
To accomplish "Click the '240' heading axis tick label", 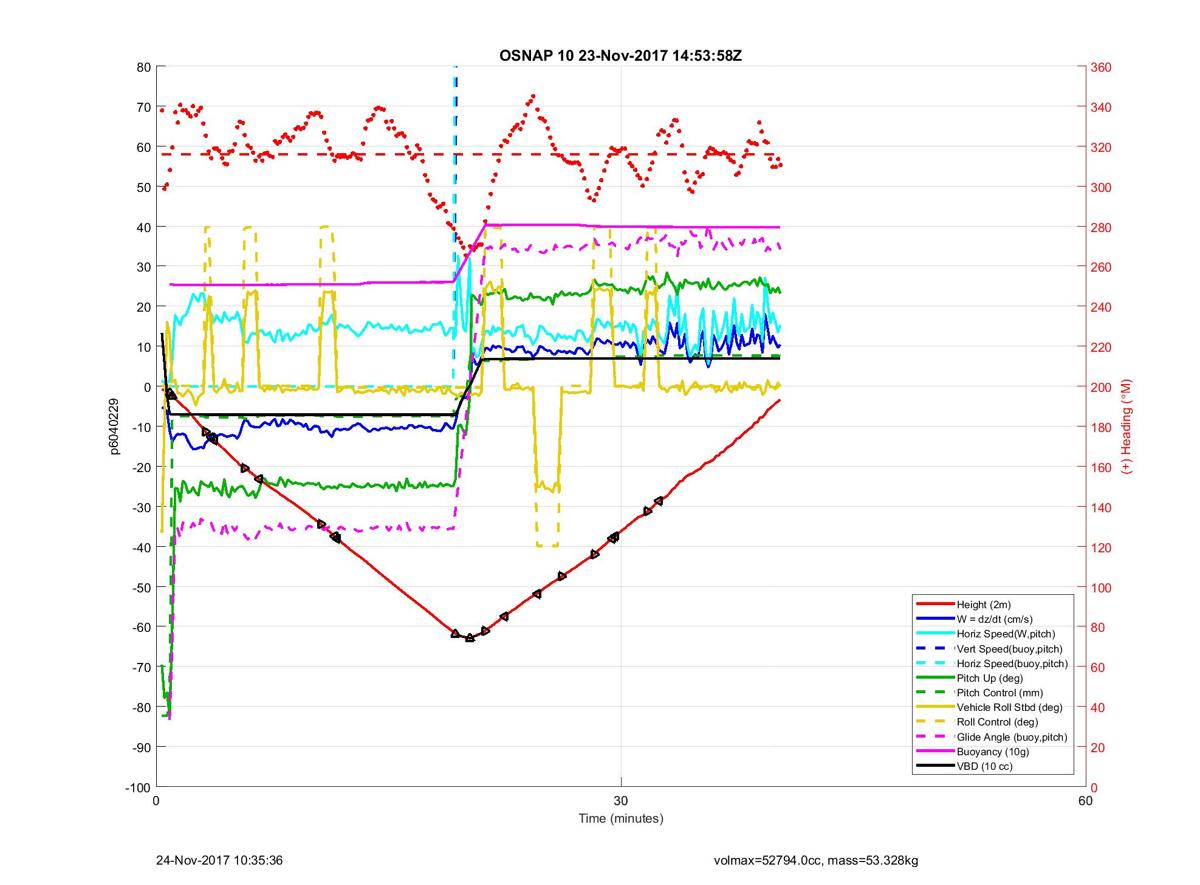I will 1099,307.
